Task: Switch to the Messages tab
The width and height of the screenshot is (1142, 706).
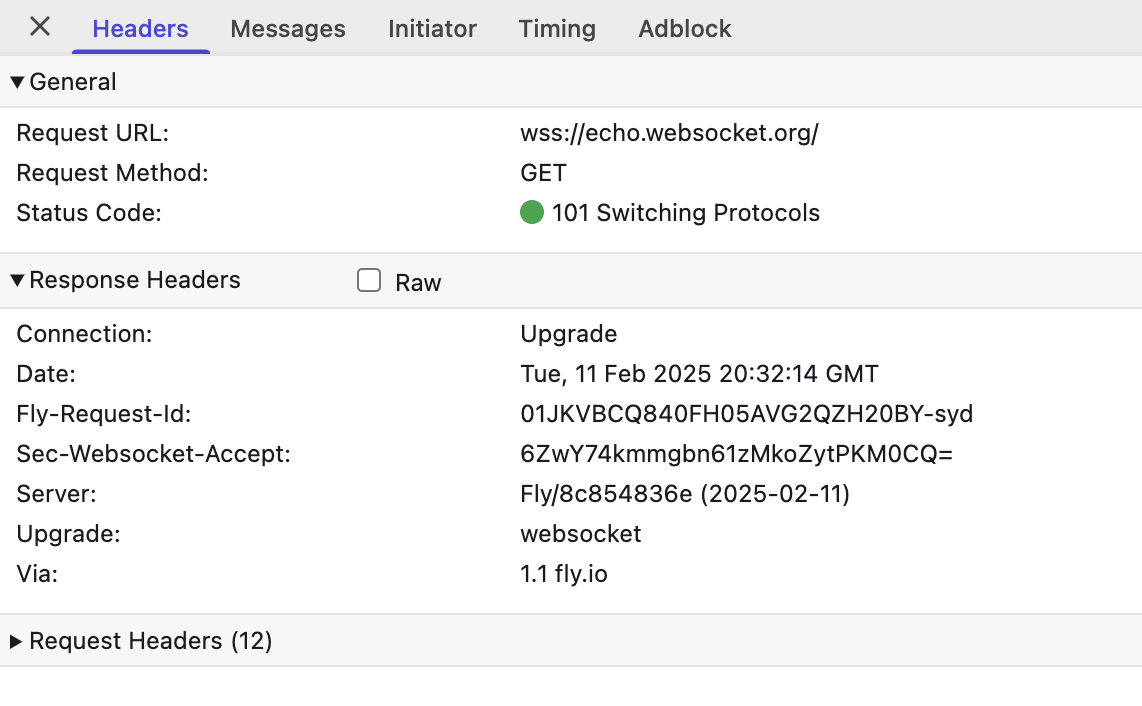Action: [288, 28]
